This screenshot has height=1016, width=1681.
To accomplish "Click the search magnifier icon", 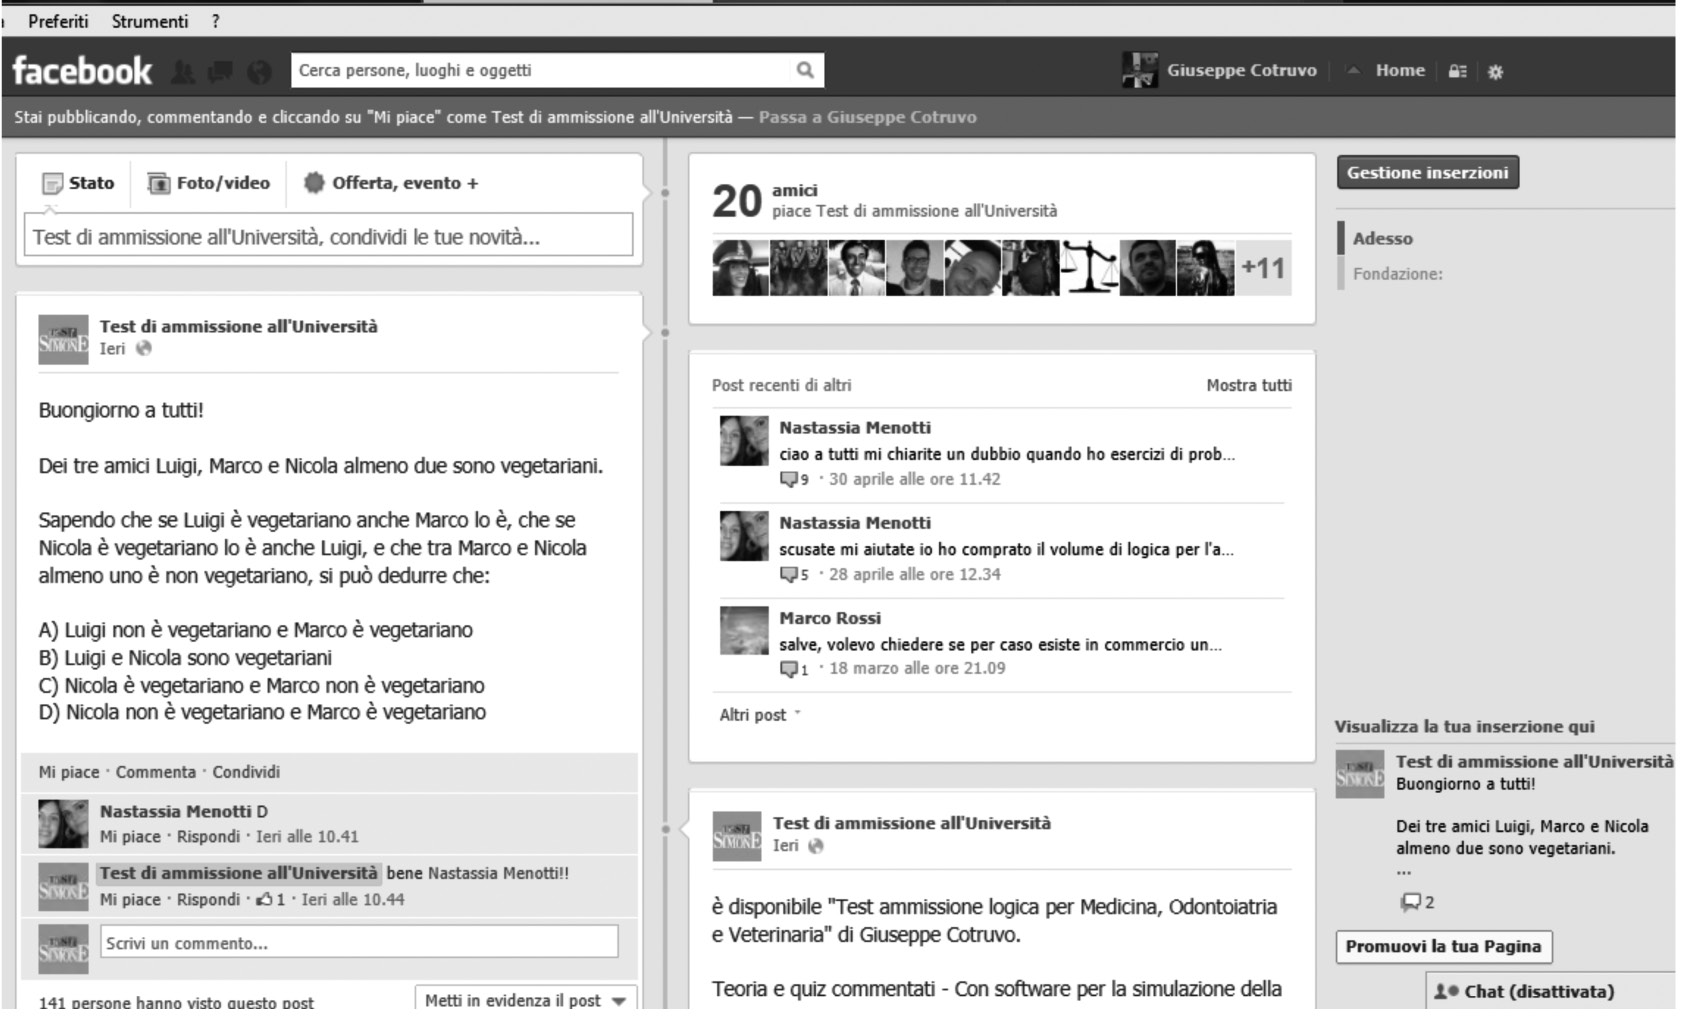I will [x=805, y=70].
